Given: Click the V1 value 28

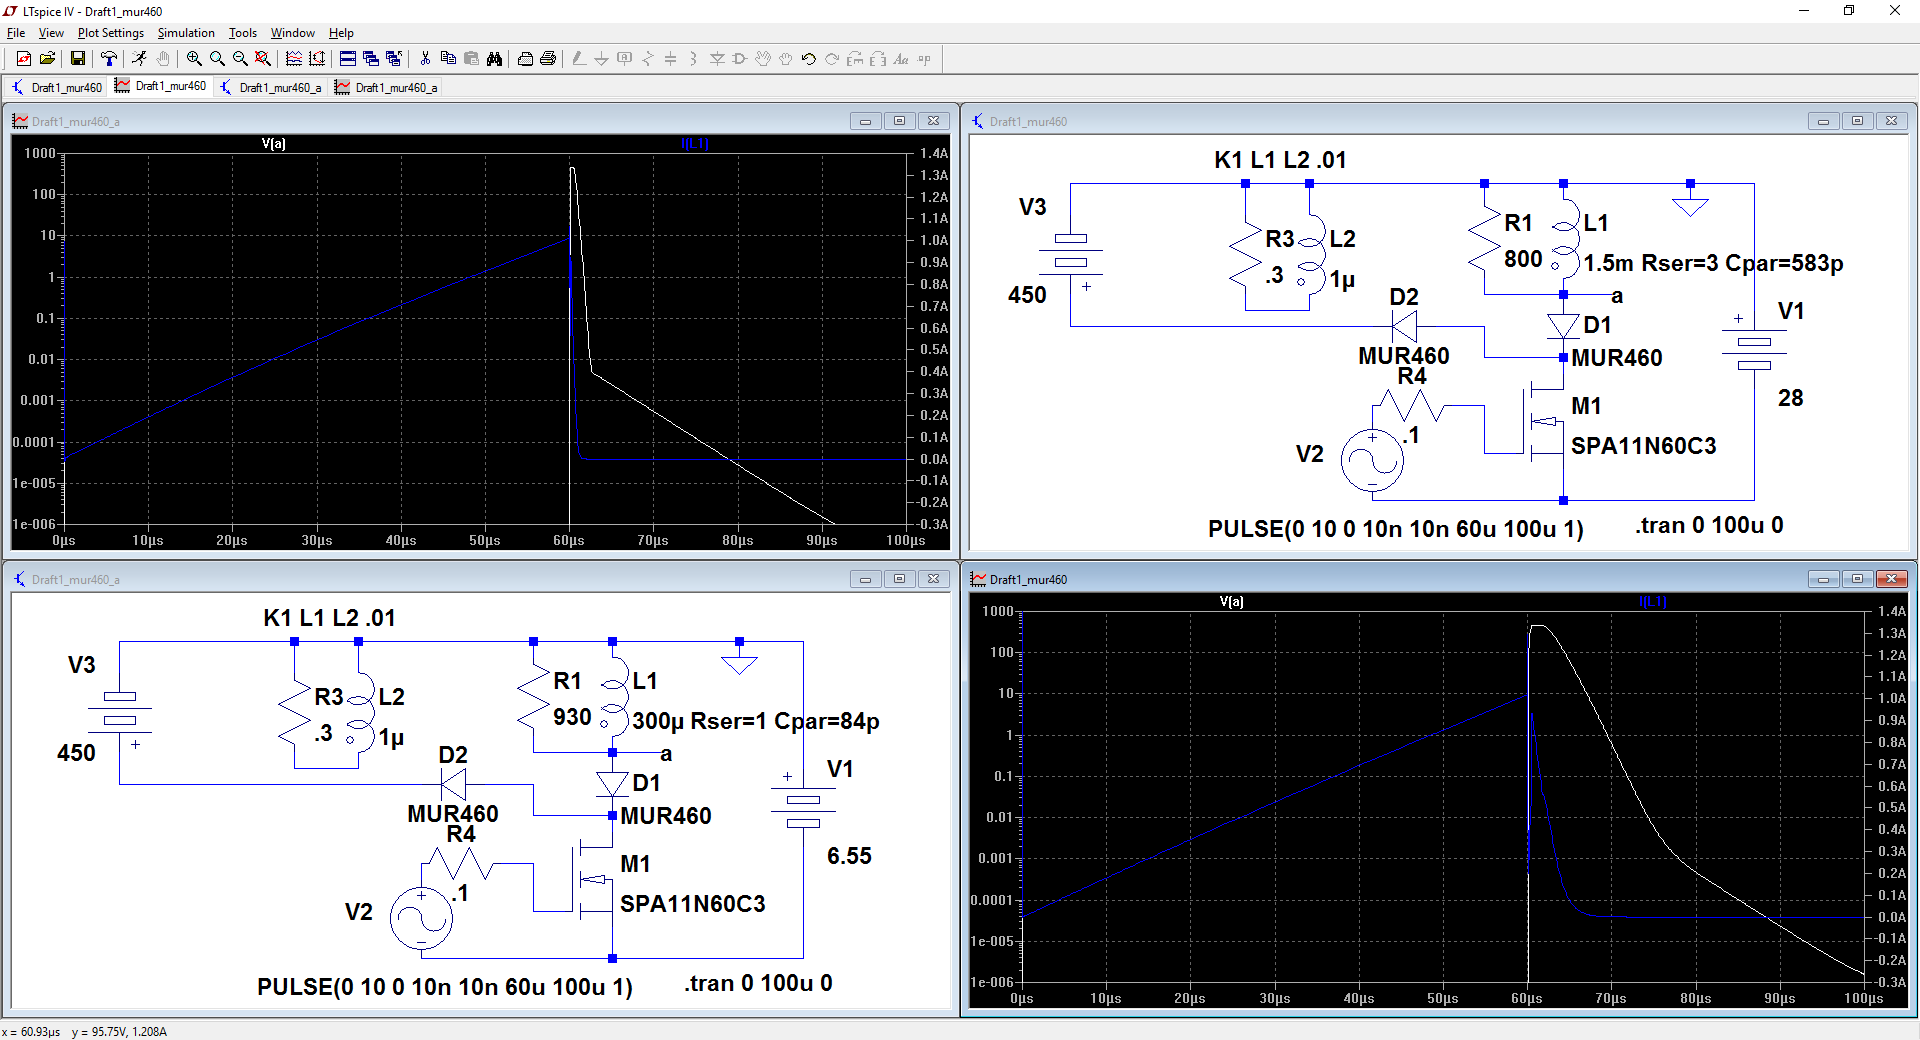Looking at the screenshot, I should click(1790, 398).
